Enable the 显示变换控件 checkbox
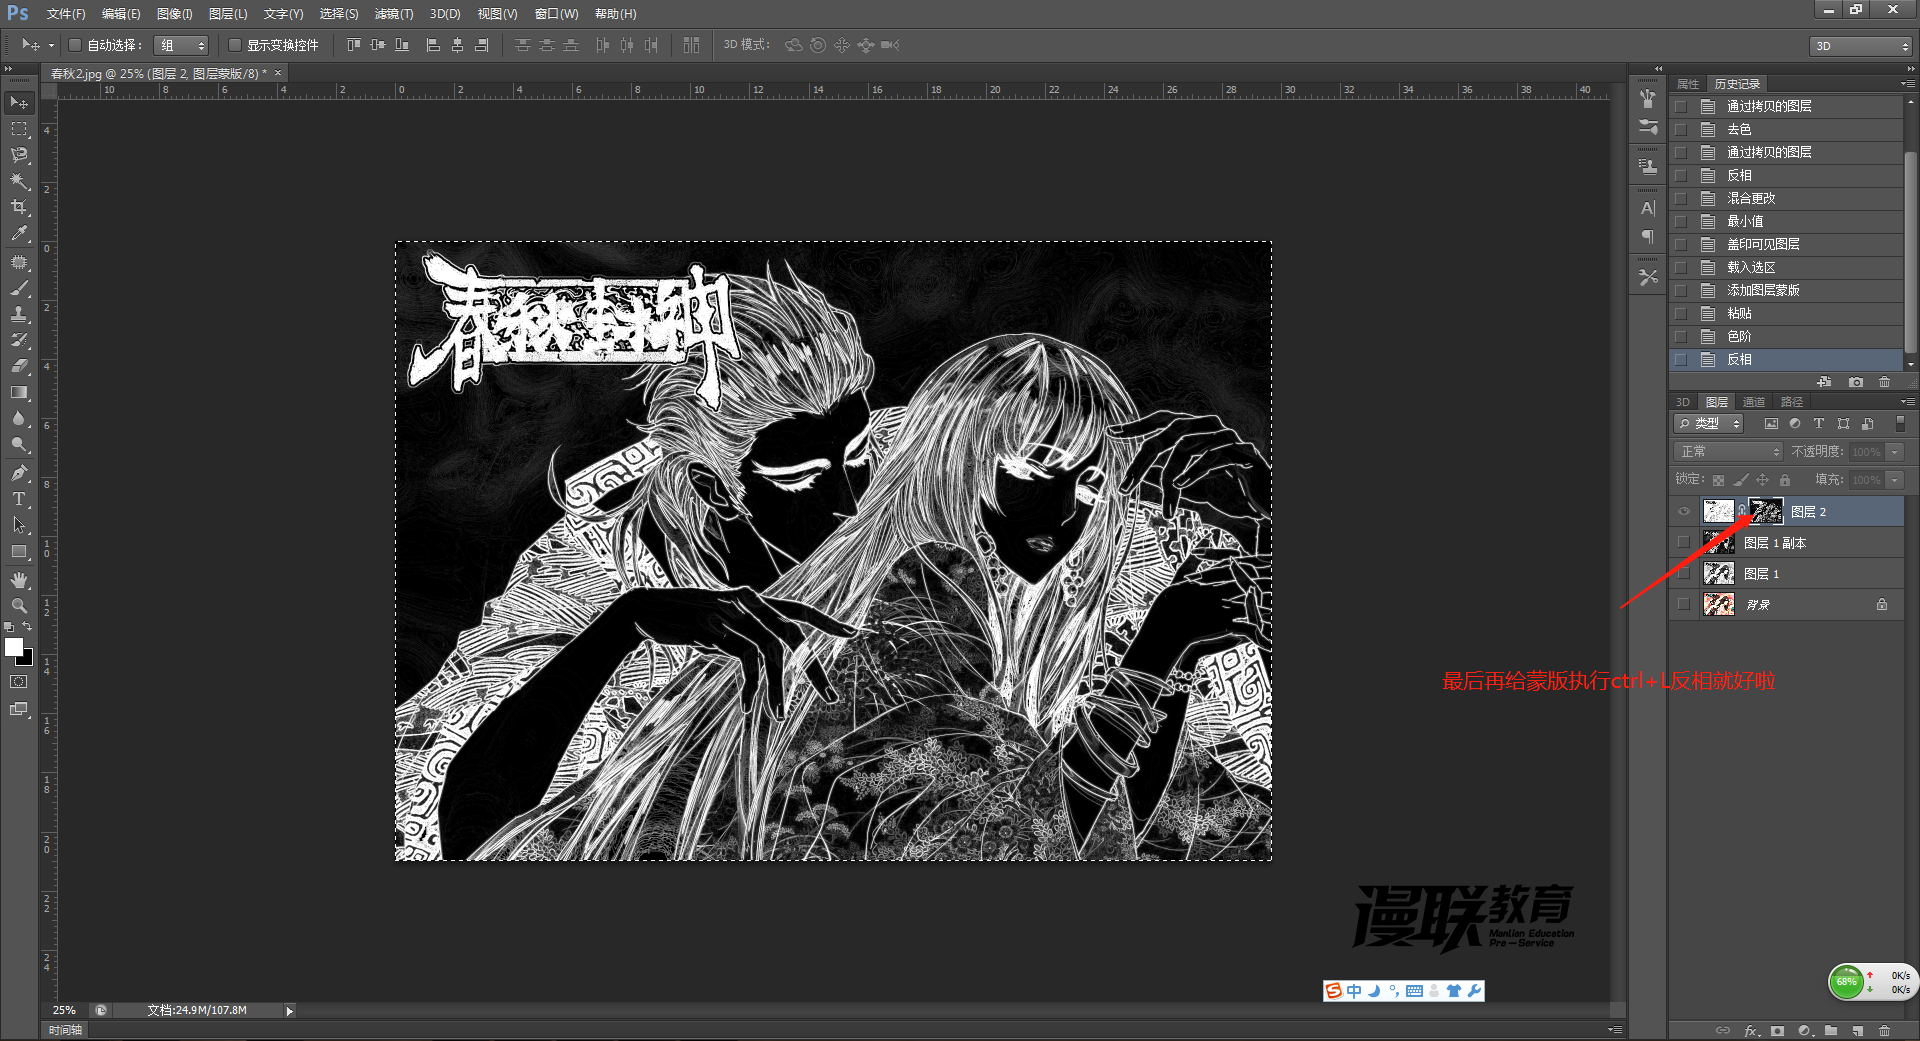This screenshot has height=1041, width=1920. [x=235, y=45]
